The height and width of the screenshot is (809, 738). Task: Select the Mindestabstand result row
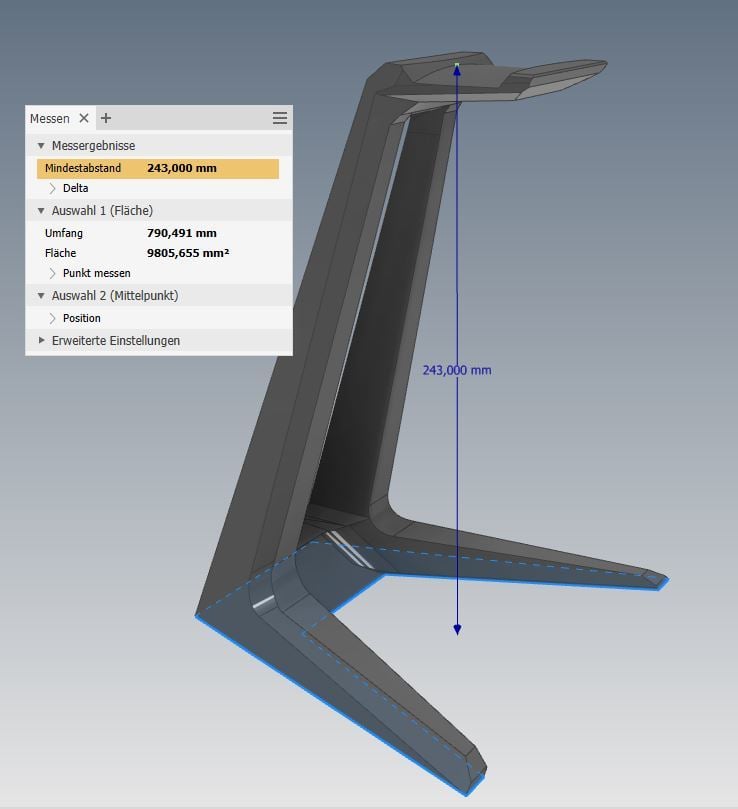pyautogui.click(x=158, y=169)
